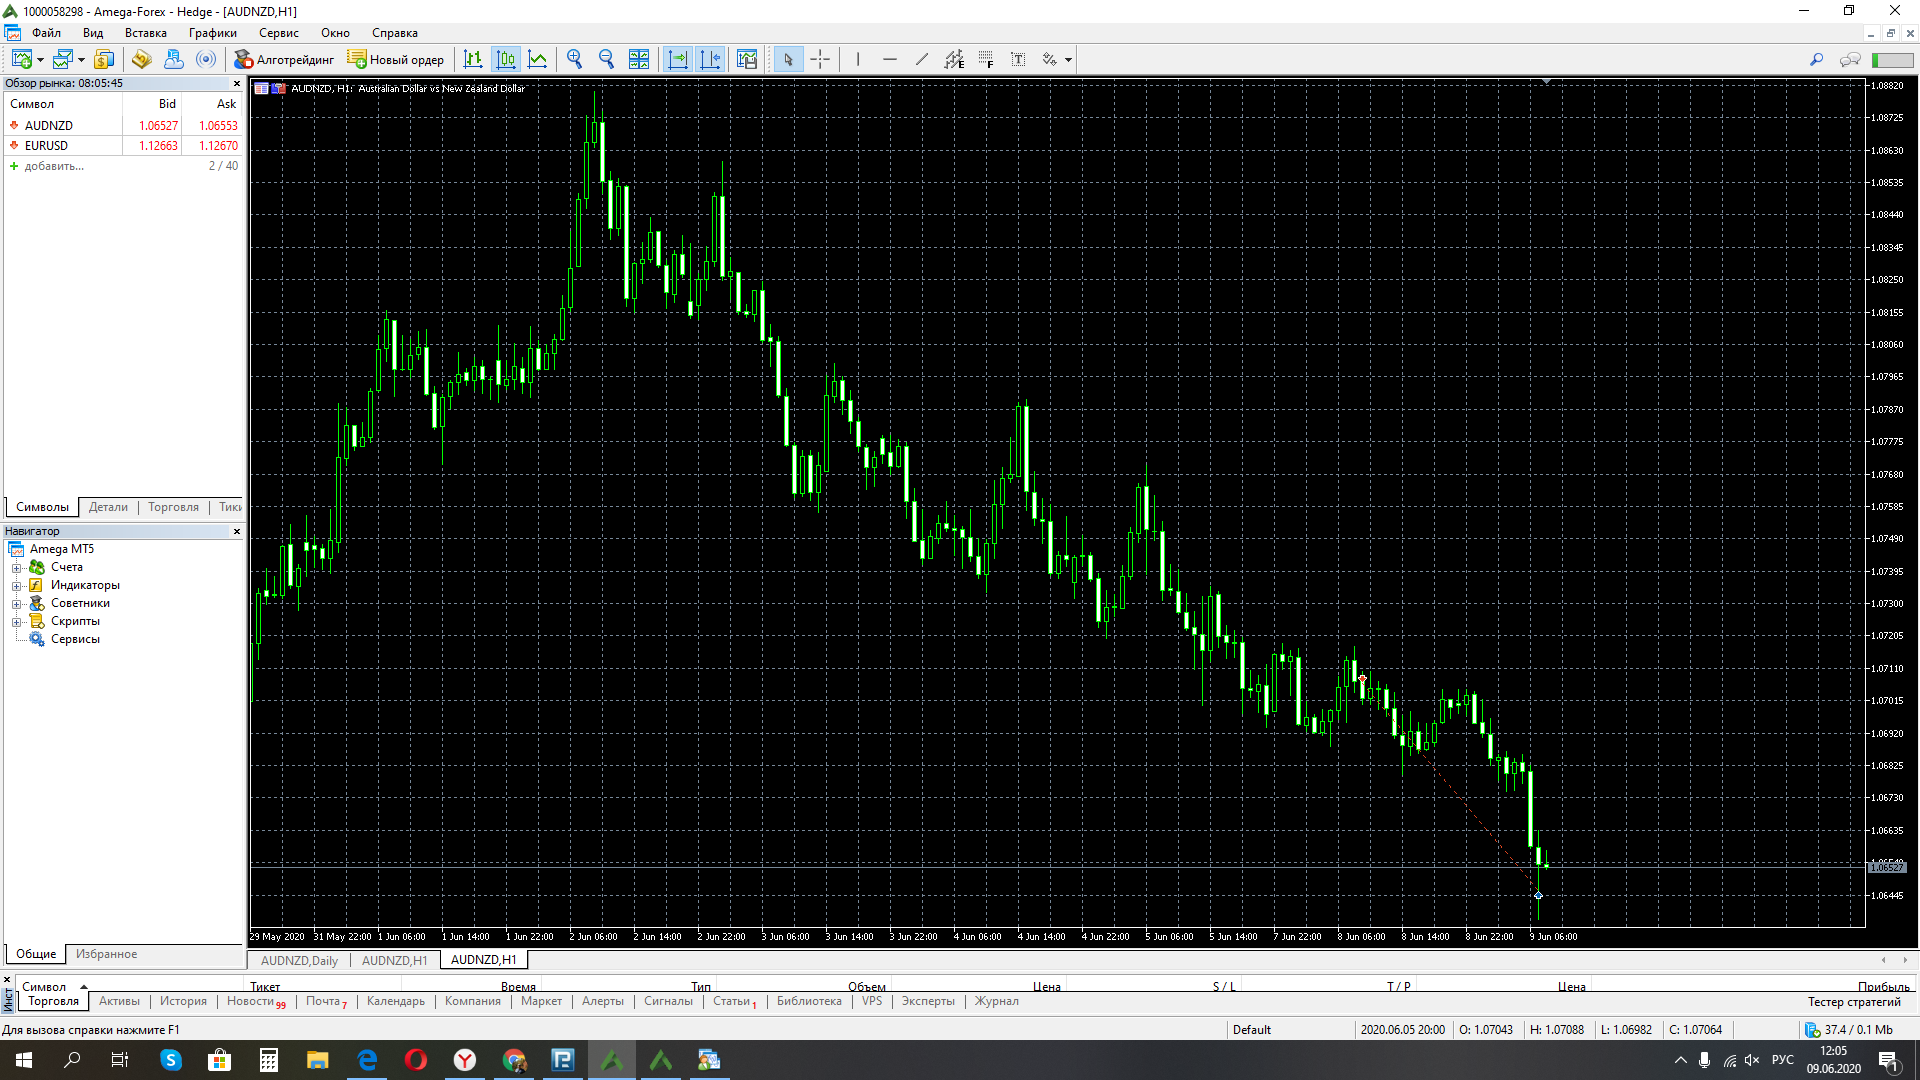Screen dimensions: 1920x1080
Task: Open the Файл menu
Action: pos(46,33)
